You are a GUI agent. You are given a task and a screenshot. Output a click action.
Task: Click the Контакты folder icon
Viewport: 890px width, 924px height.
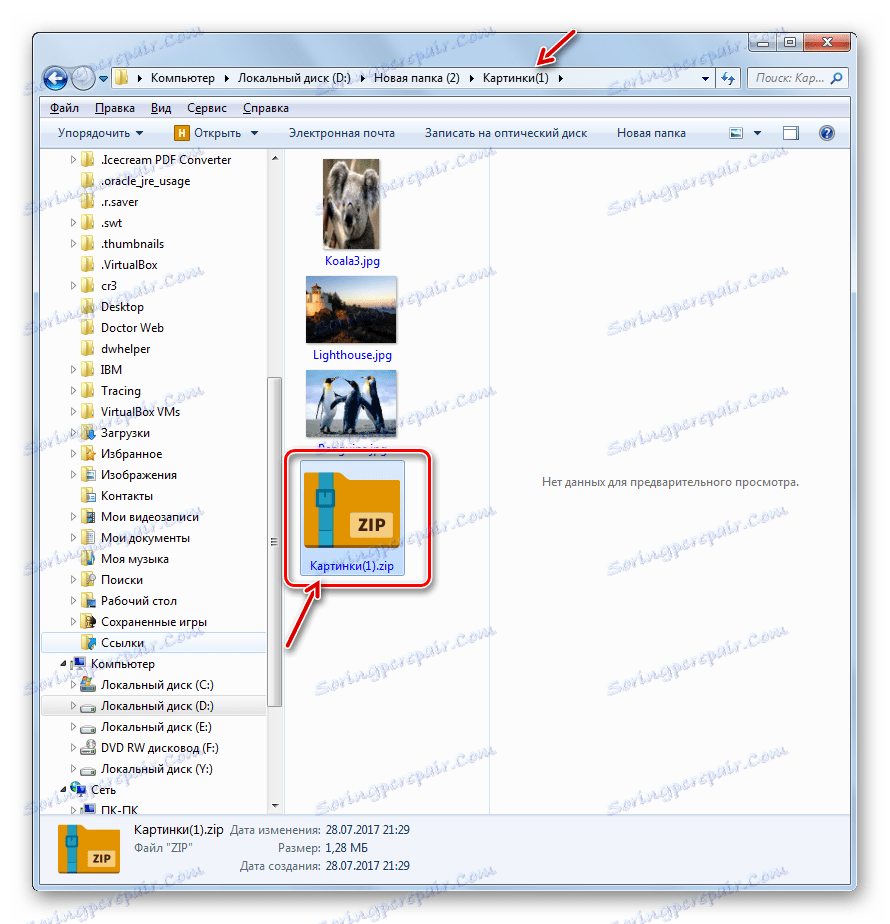pyautogui.click(x=88, y=496)
